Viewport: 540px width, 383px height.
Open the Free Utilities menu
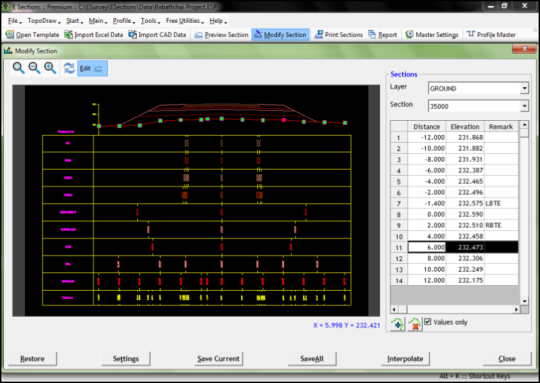[x=185, y=21]
